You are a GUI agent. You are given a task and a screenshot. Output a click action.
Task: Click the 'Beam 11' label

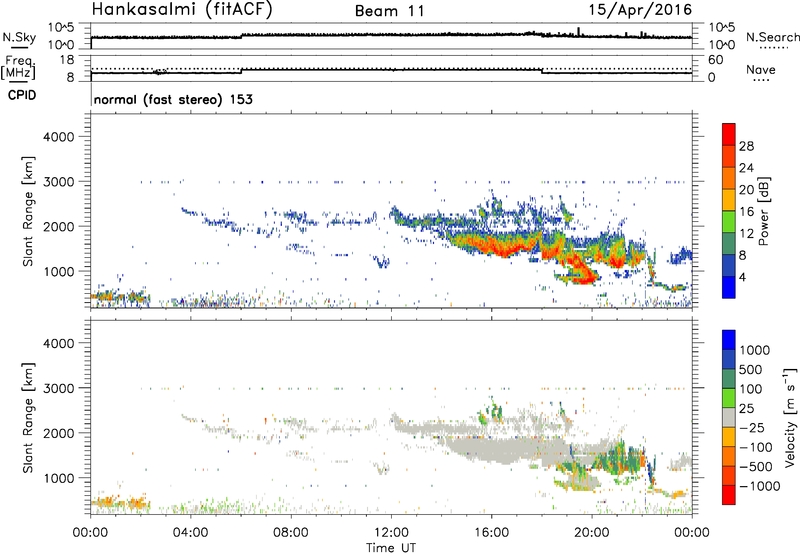[390, 11]
